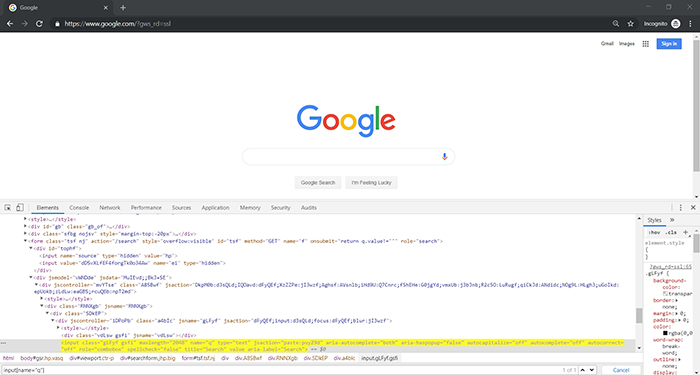The height and width of the screenshot is (375, 700).
Task: Click the browser address bar URL
Action: click(118, 24)
